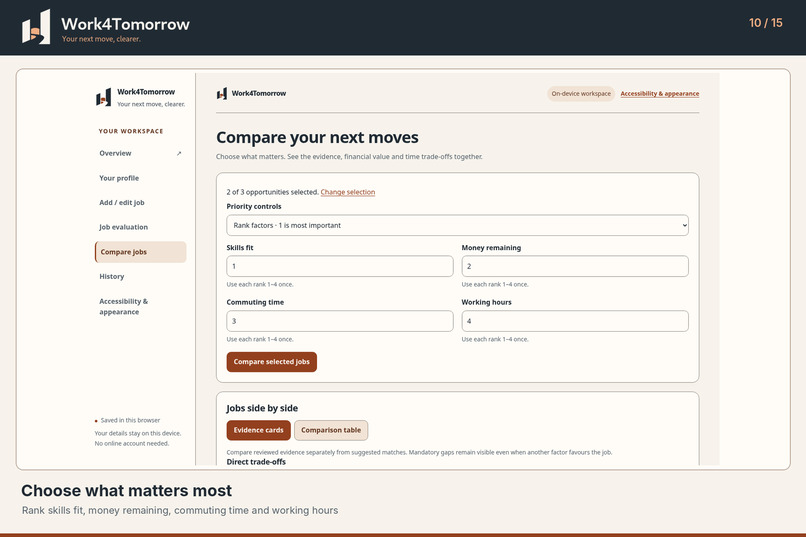The width and height of the screenshot is (806, 537).
Task: Click the On-device workspace badge
Action: click(x=581, y=94)
